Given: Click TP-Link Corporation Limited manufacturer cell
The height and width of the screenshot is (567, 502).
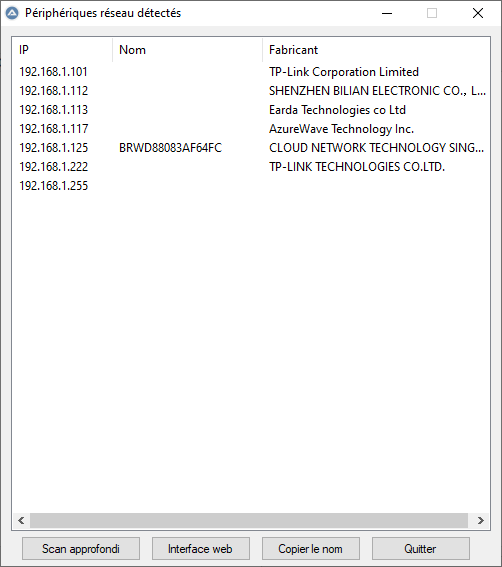Looking at the screenshot, I should tap(344, 72).
